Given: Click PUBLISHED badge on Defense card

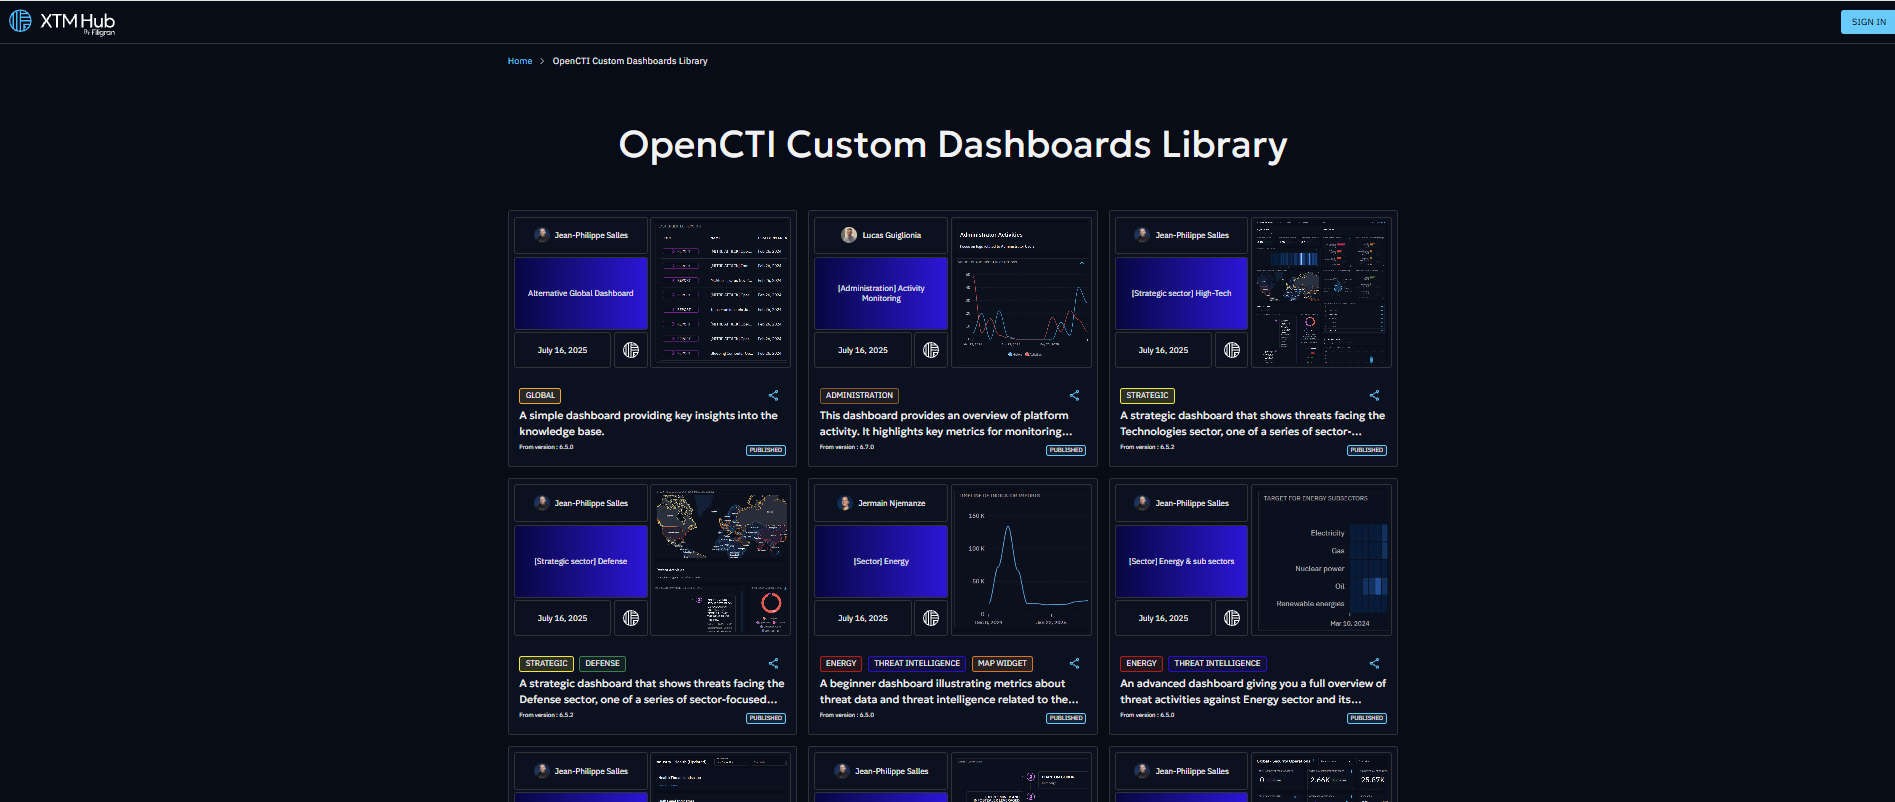Looking at the screenshot, I should click(x=766, y=718).
